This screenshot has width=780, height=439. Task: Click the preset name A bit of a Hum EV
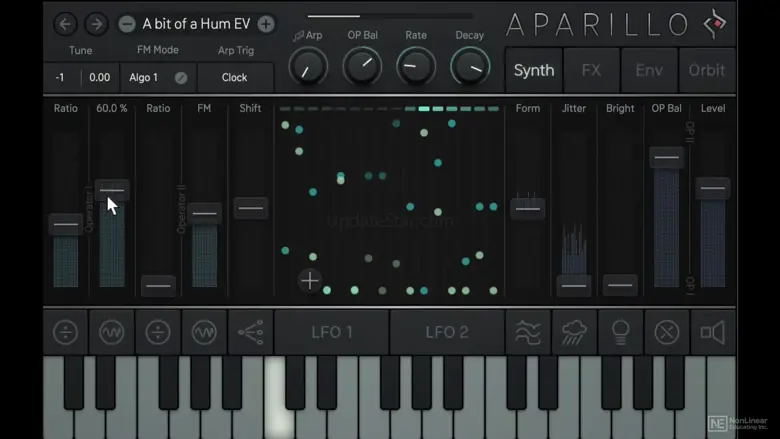click(196, 24)
